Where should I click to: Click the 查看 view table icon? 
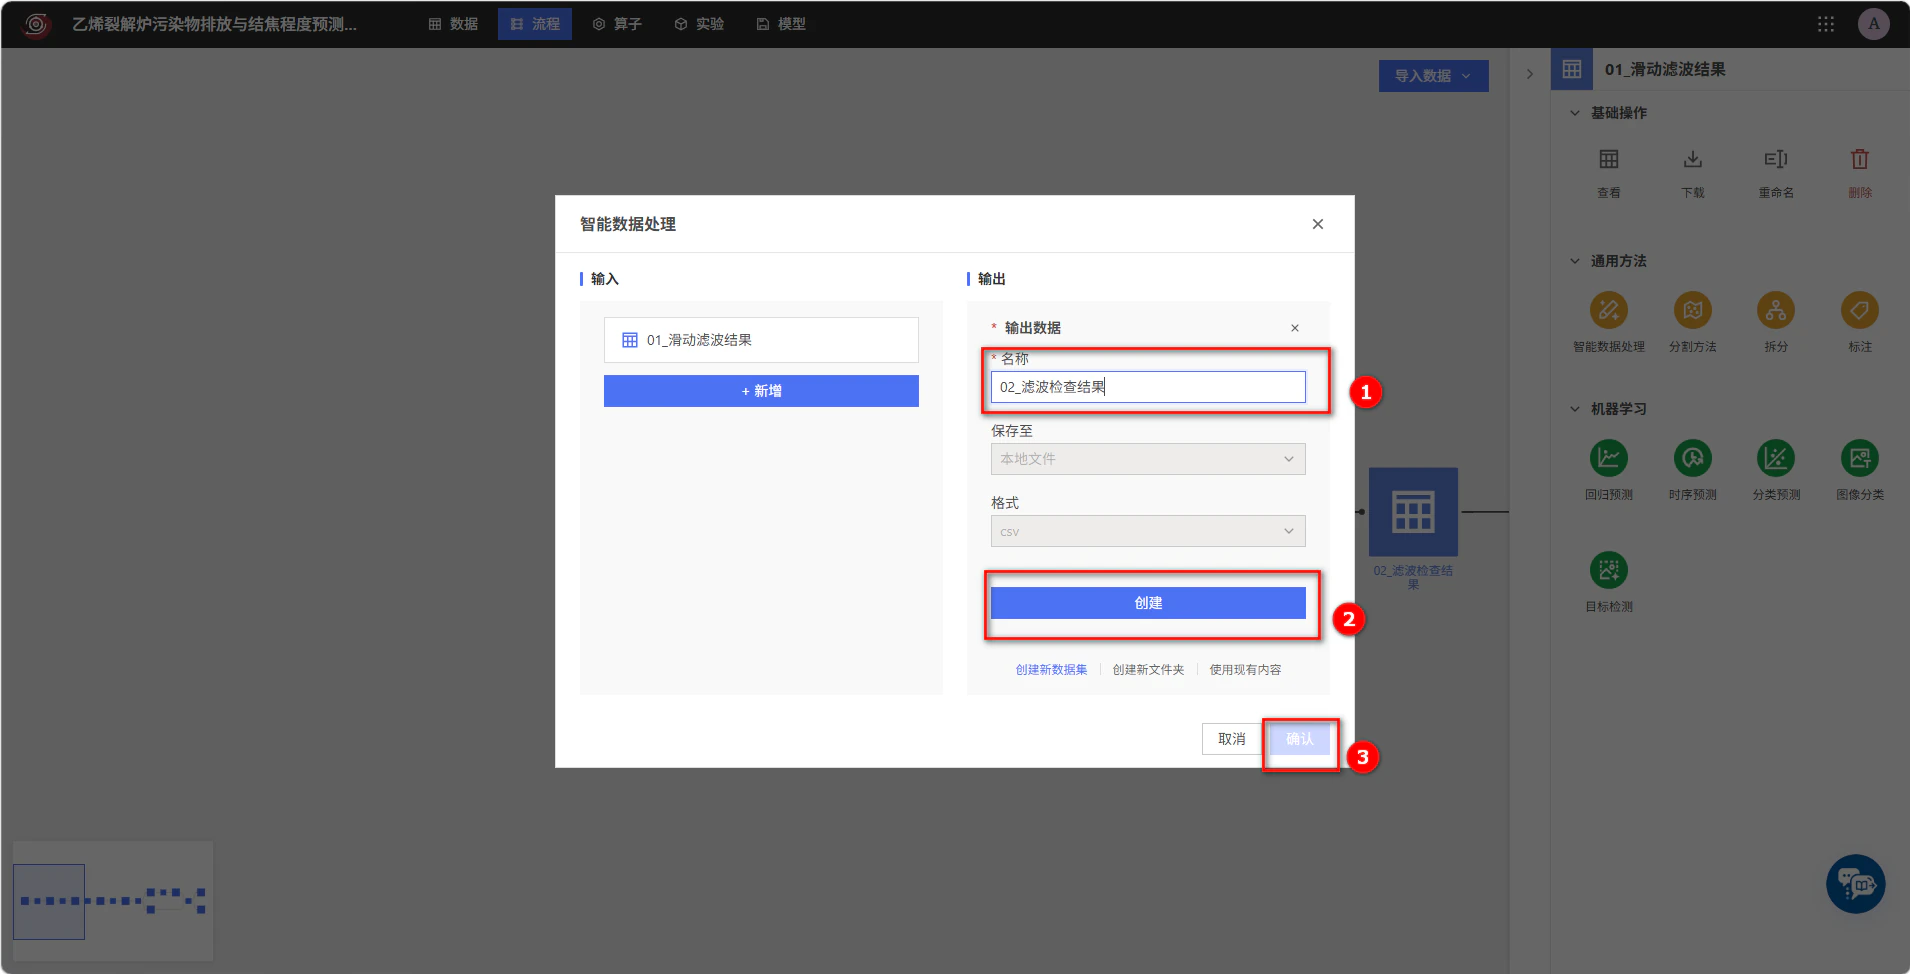point(1608,160)
